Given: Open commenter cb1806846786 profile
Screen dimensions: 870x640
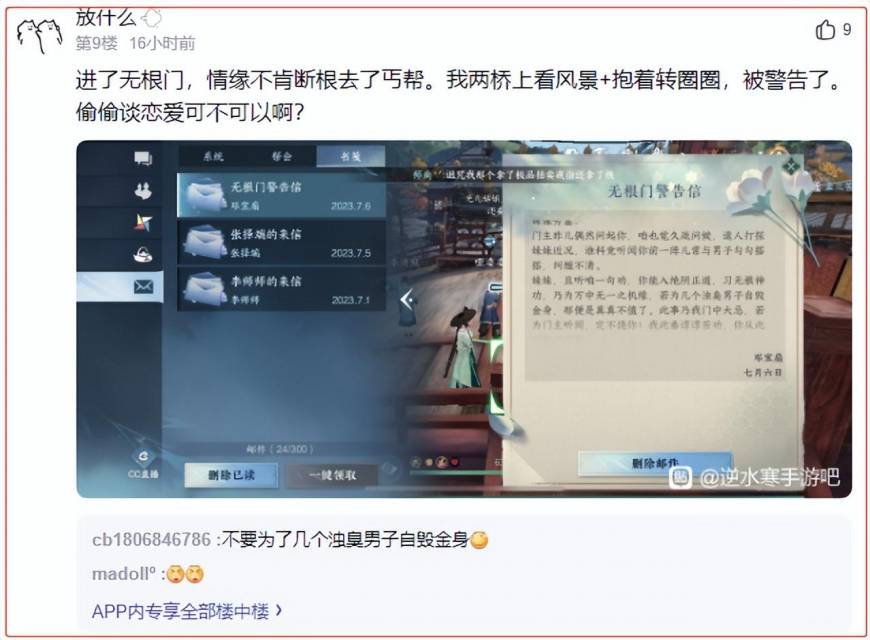Looking at the screenshot, I should click(151, 539).
